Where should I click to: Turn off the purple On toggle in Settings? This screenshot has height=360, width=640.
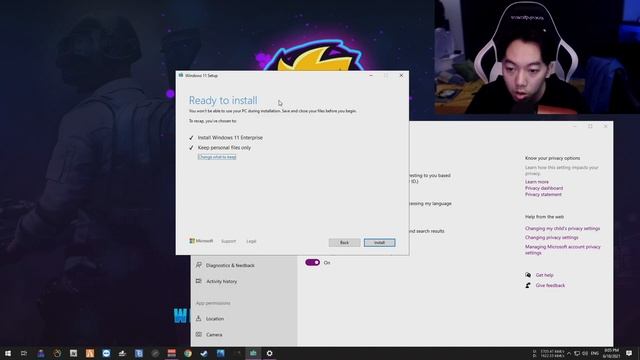pos(313,262)
